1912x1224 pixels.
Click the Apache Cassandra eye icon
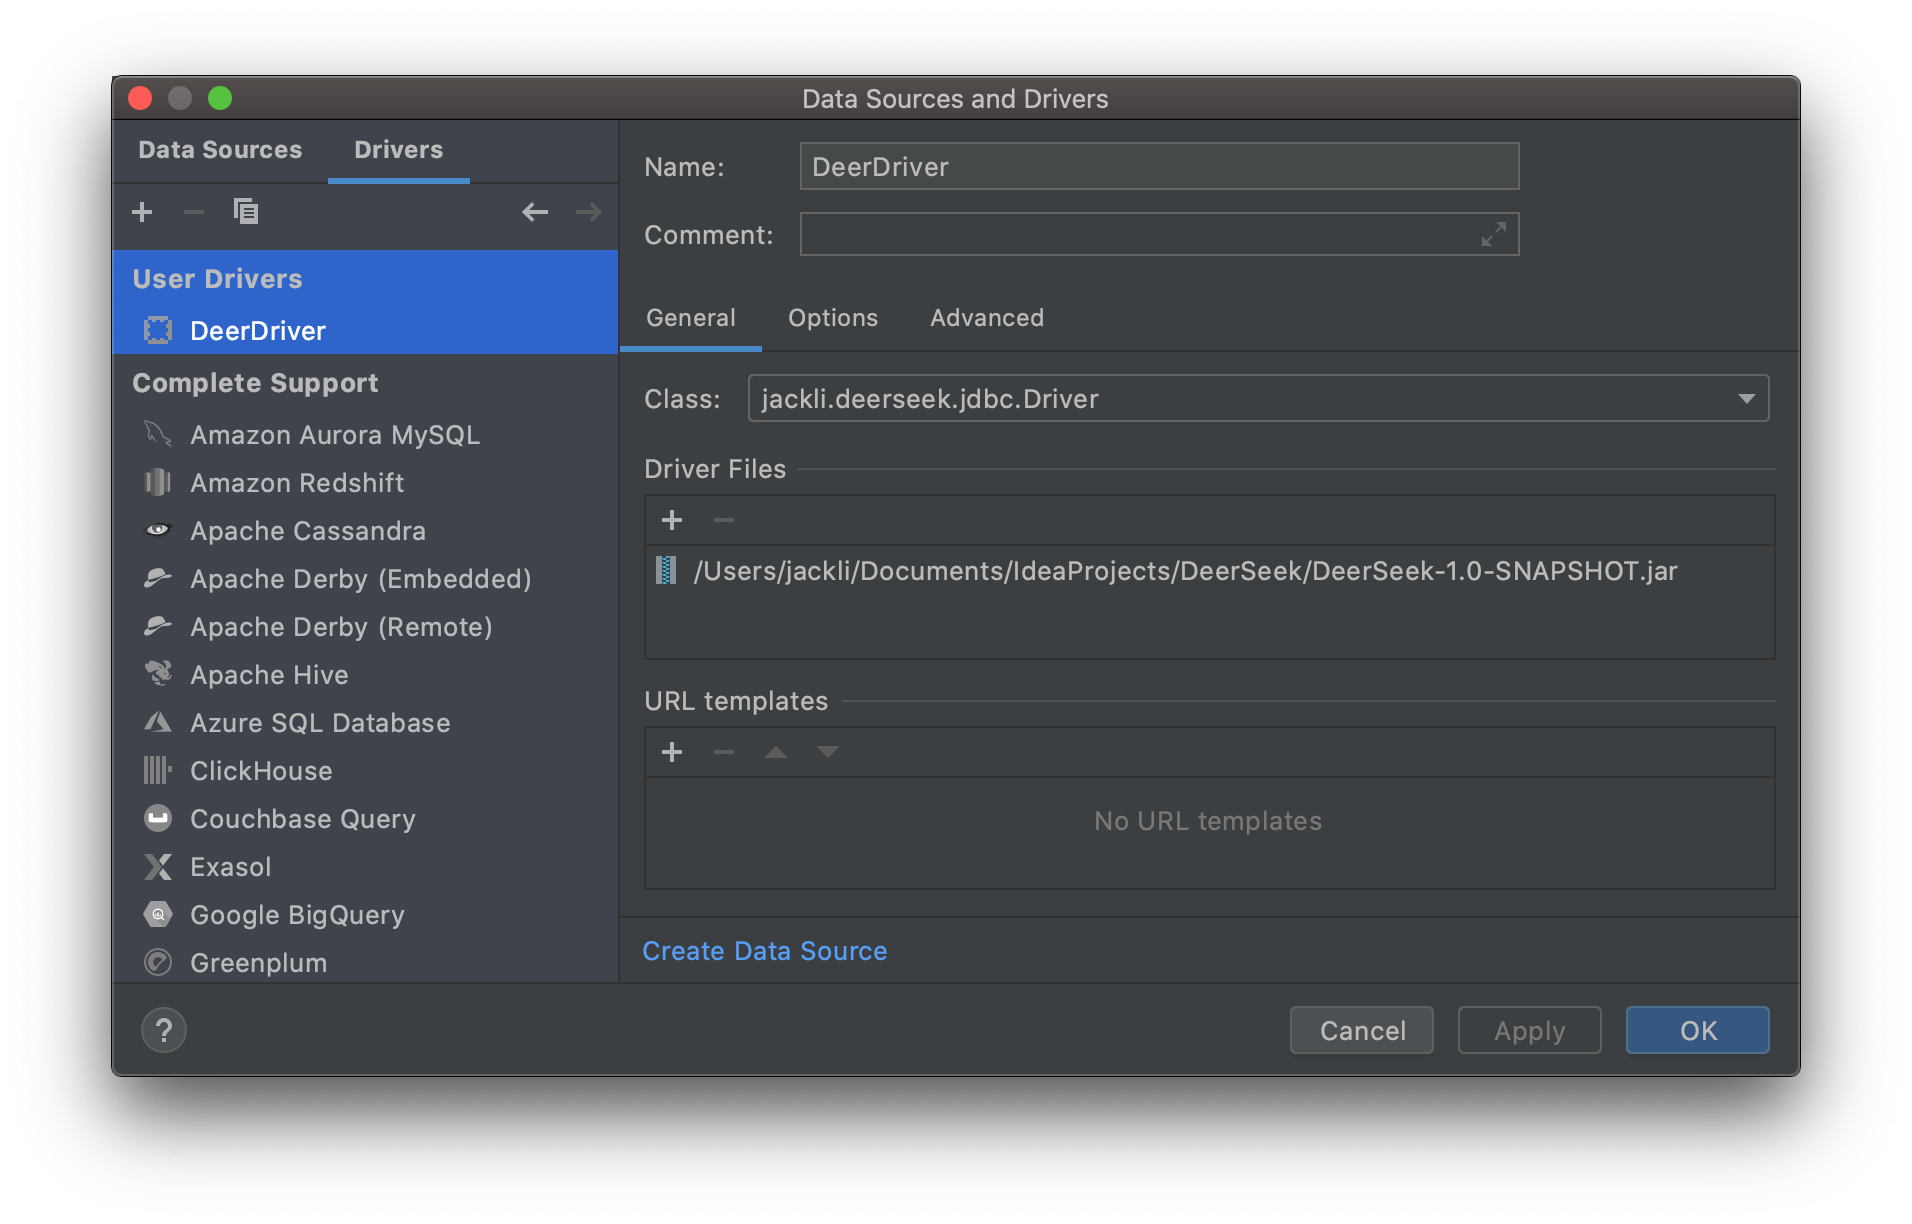(x=158, y=530)
